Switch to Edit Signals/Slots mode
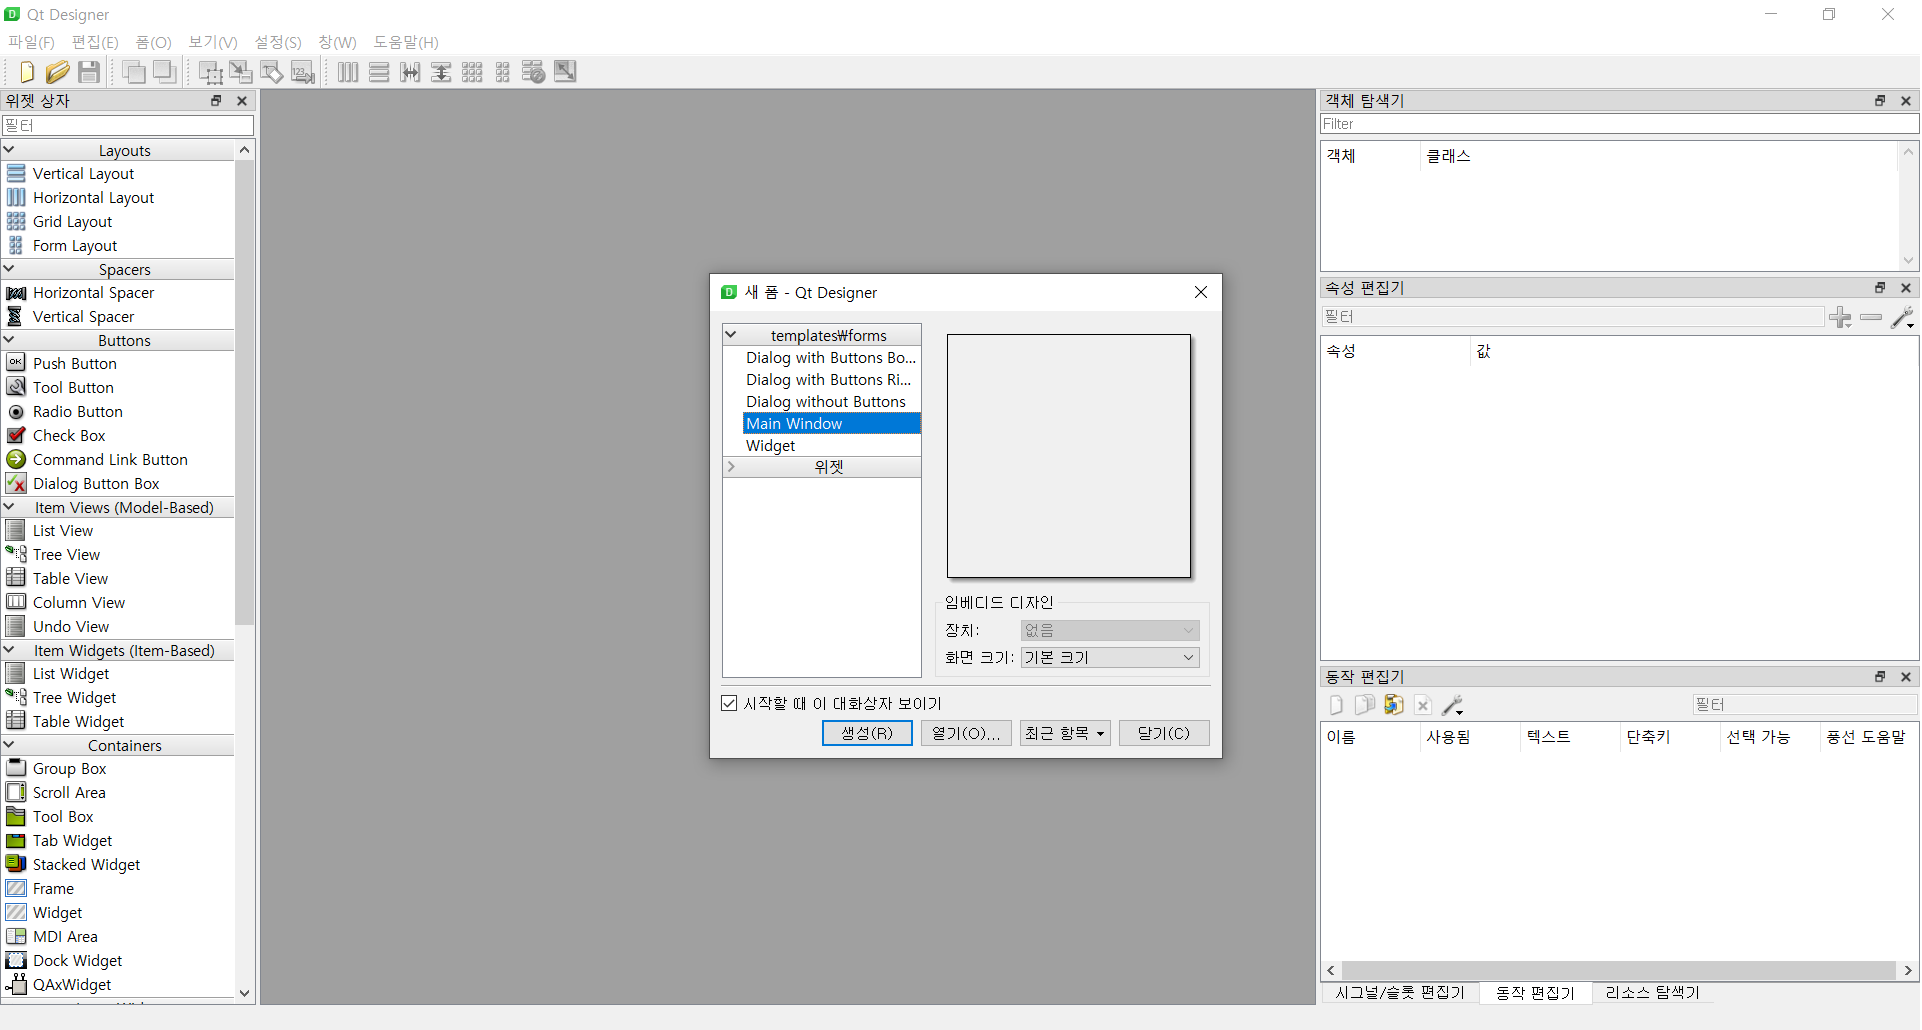1922x1030 pixels. click(x=241, y=71)
